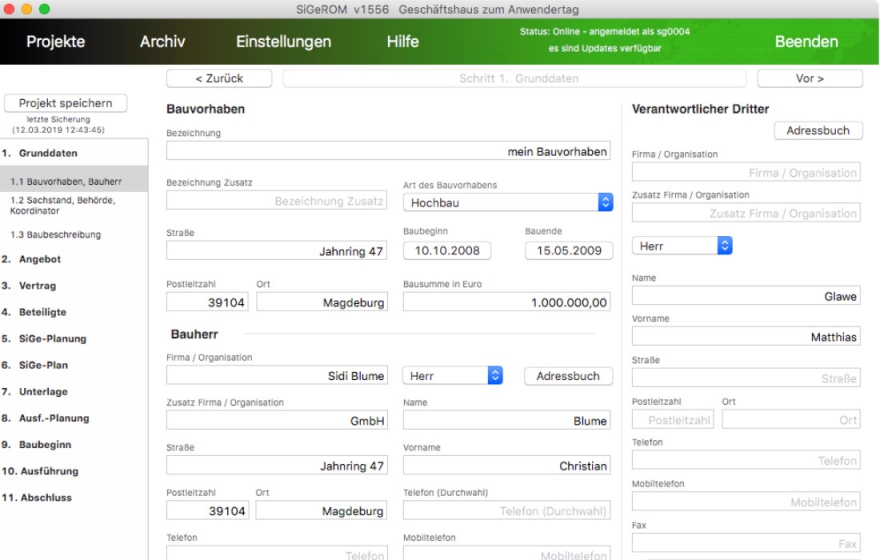Click the Baubeginn date field
The width and height of the screenshot is (880, 560).
447,250
